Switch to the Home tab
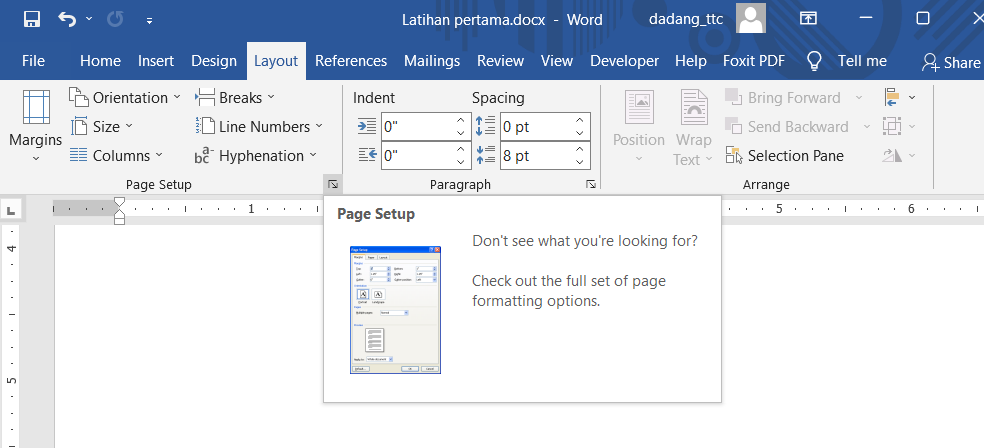 (100, 61)
